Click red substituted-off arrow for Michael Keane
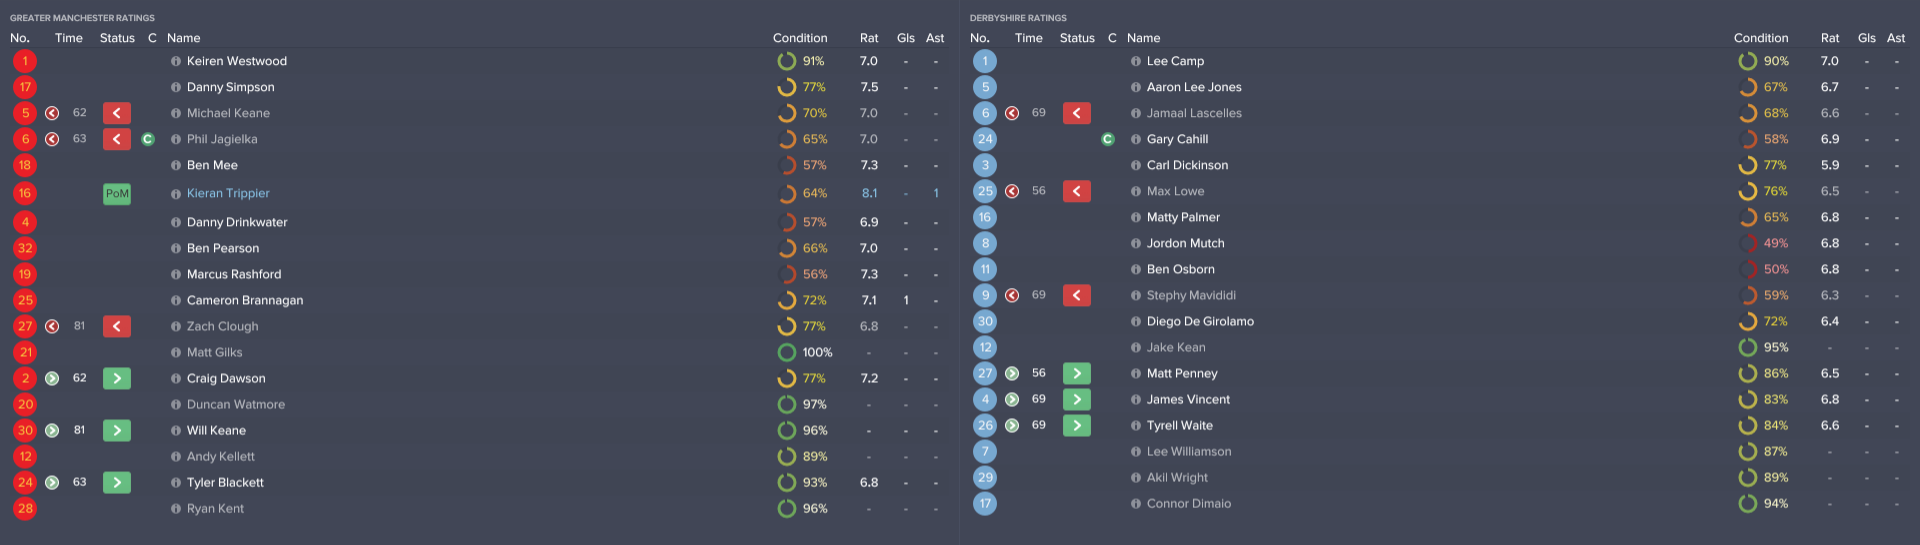 coord(117,113)
